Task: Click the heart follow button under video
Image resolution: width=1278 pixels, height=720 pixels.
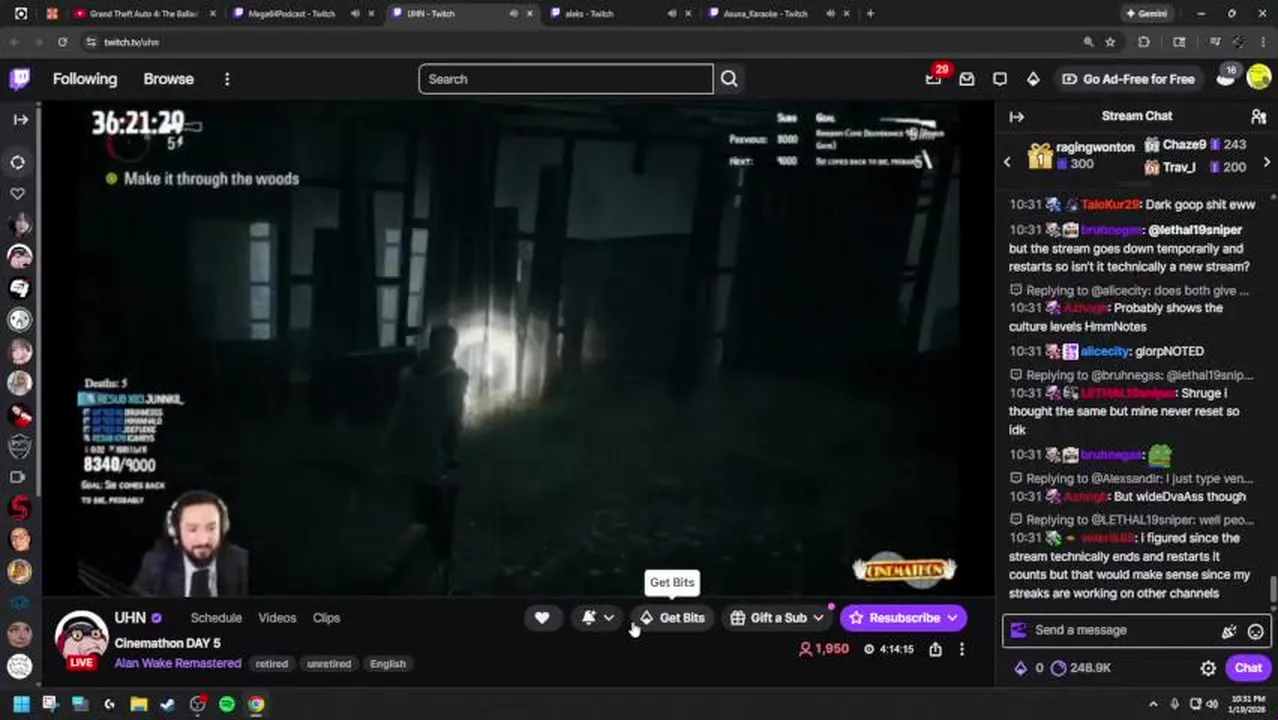Action: pos(542,618)
